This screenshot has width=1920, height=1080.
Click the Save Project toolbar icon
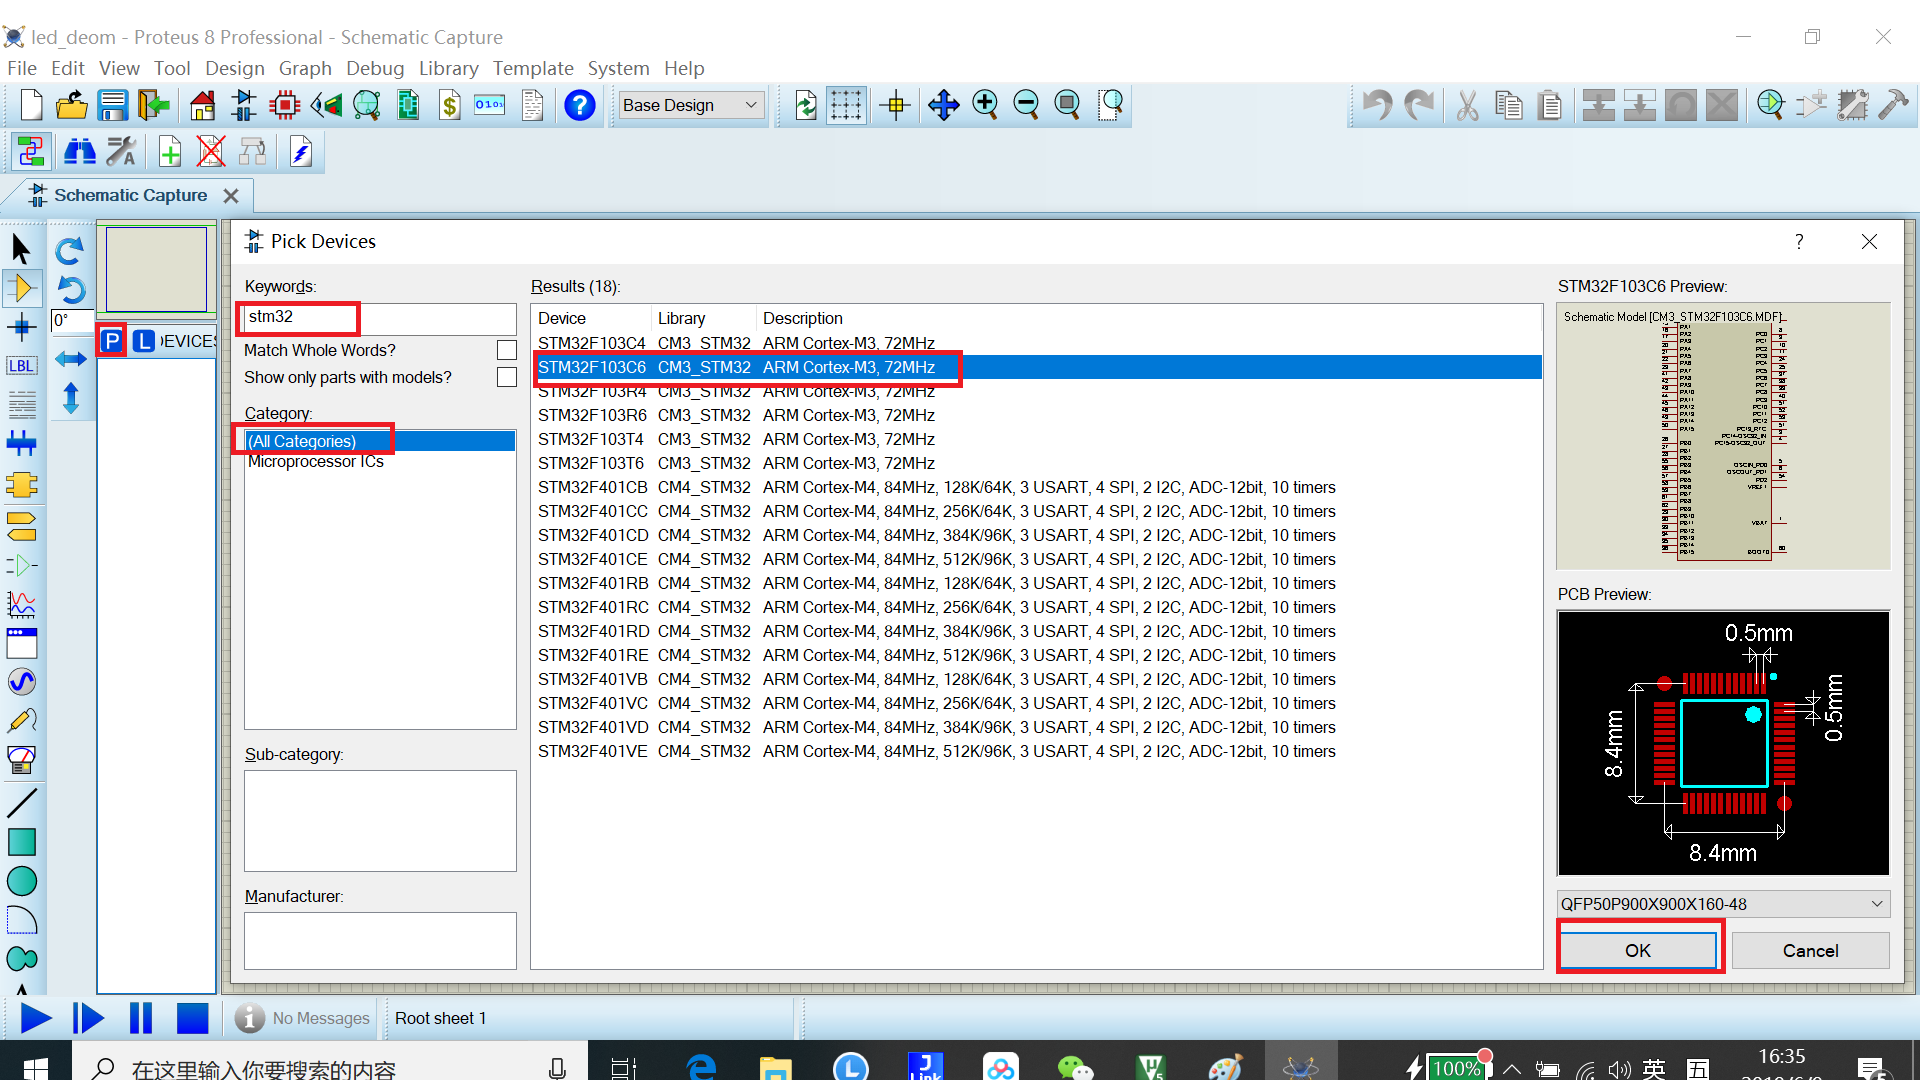(113, 105)
